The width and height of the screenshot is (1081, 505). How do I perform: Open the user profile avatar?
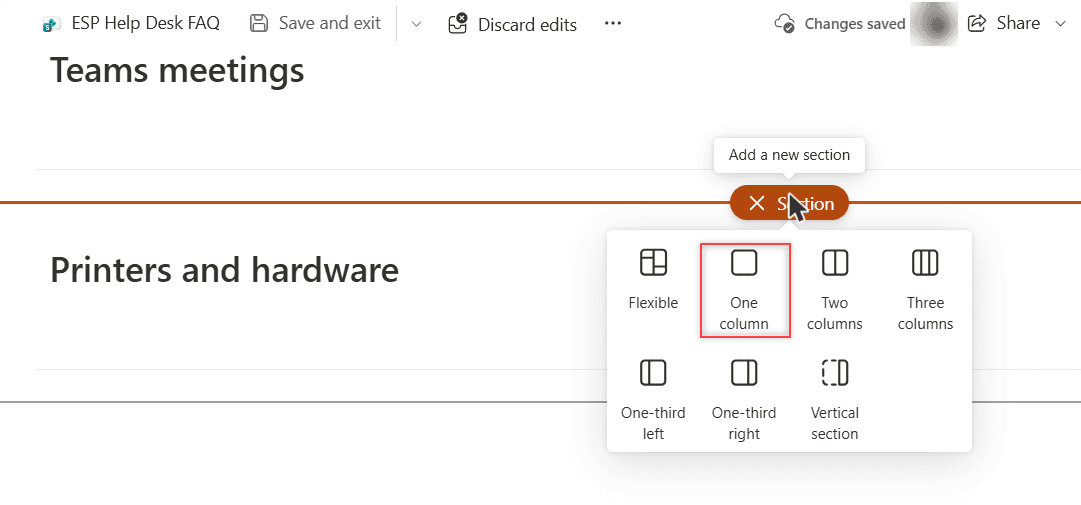[933, 24]
